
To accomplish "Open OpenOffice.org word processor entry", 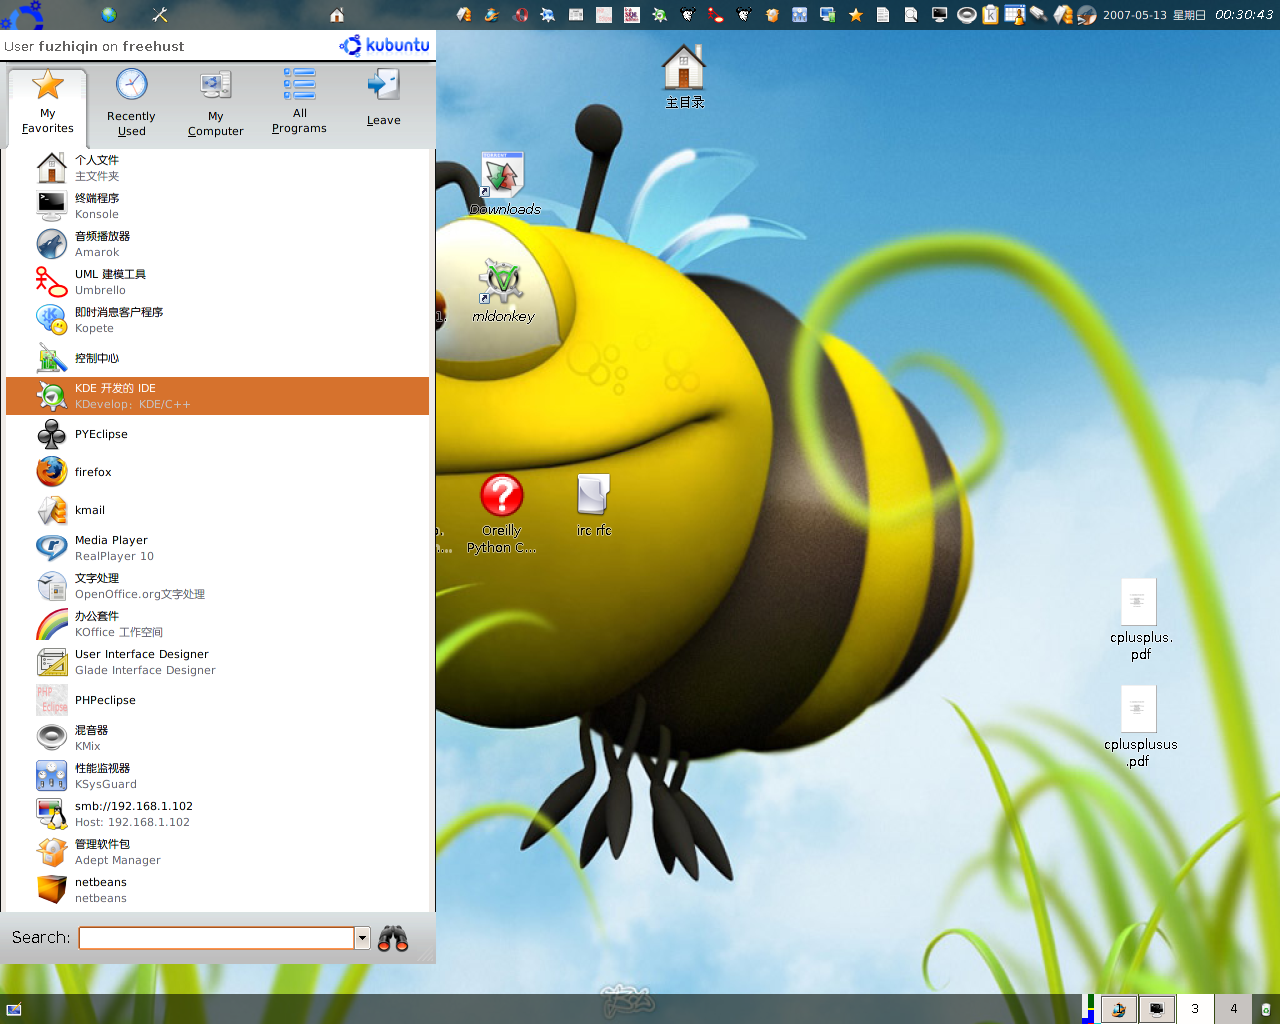I will [x=218, y=586].
